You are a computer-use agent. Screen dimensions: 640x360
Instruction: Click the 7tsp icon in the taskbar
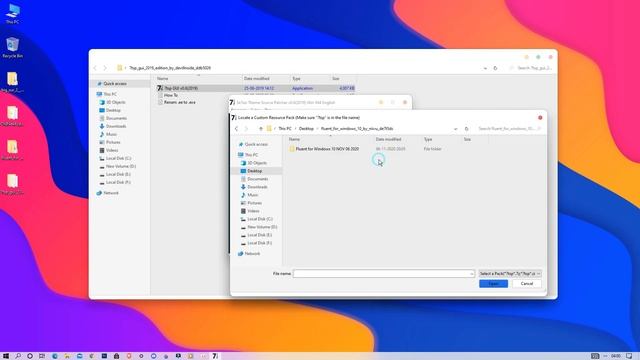pos(215,356)
